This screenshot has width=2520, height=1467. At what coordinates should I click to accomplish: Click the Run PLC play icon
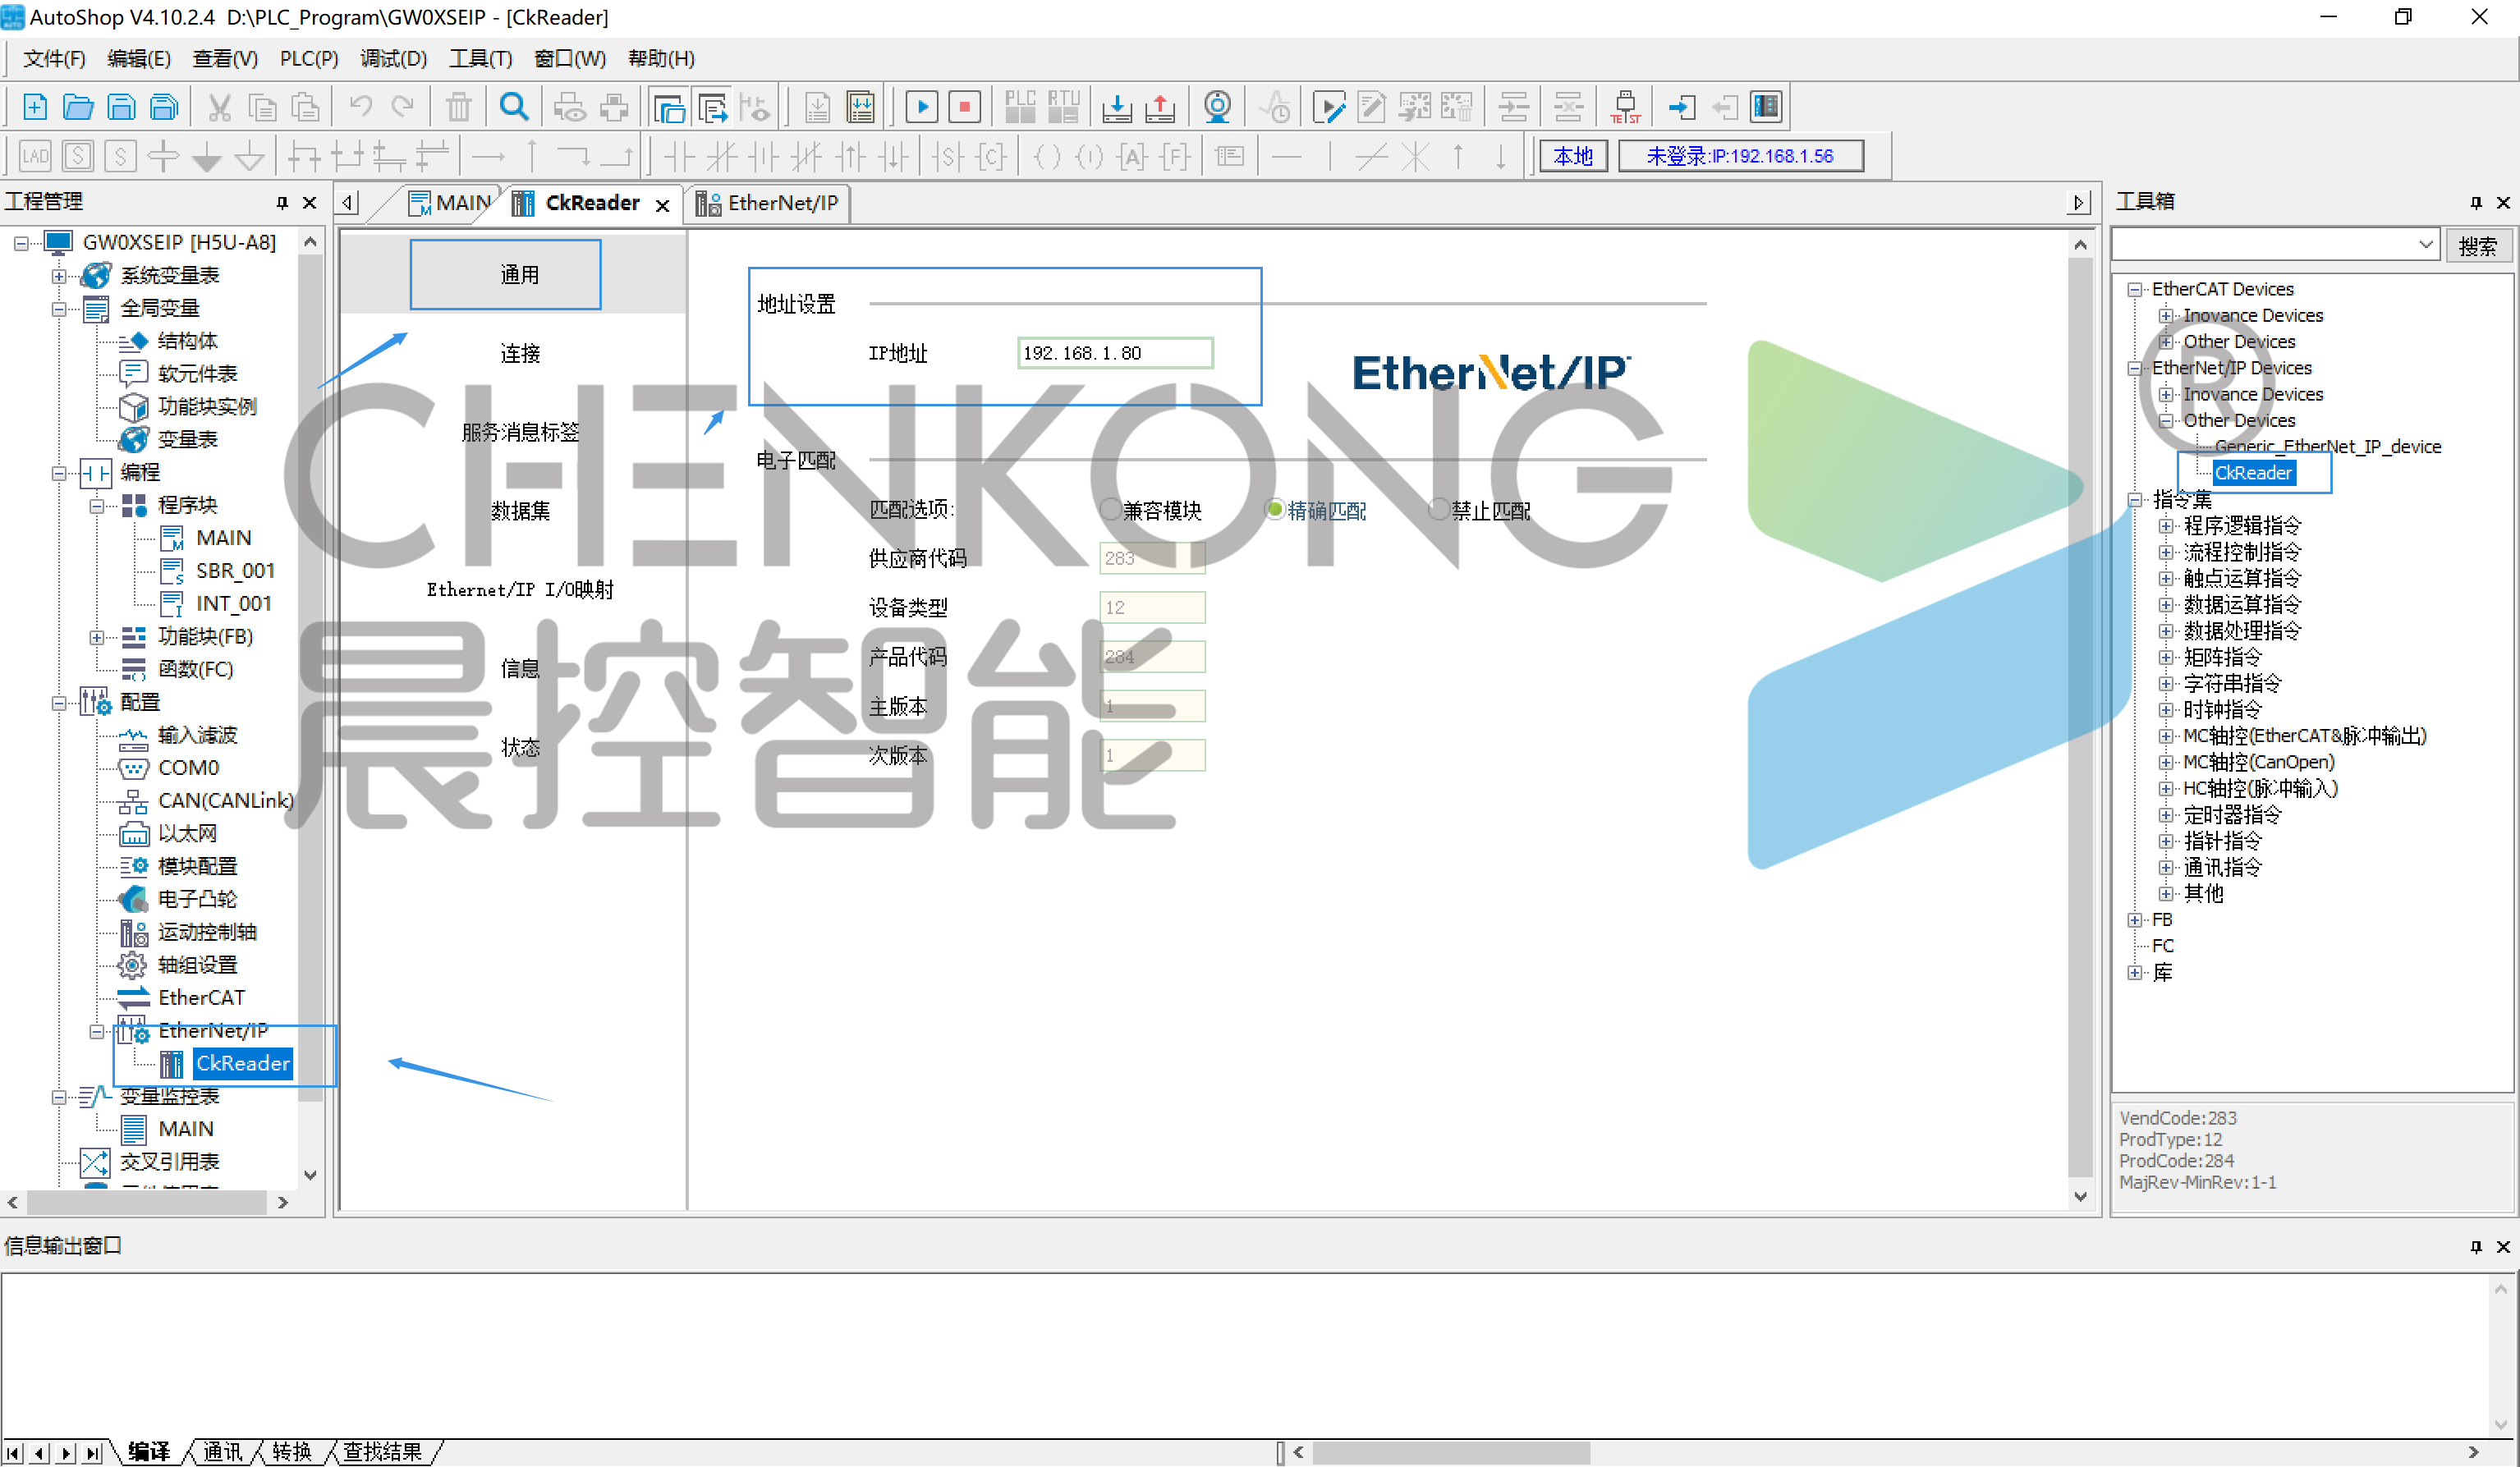[x=921, y=107]
